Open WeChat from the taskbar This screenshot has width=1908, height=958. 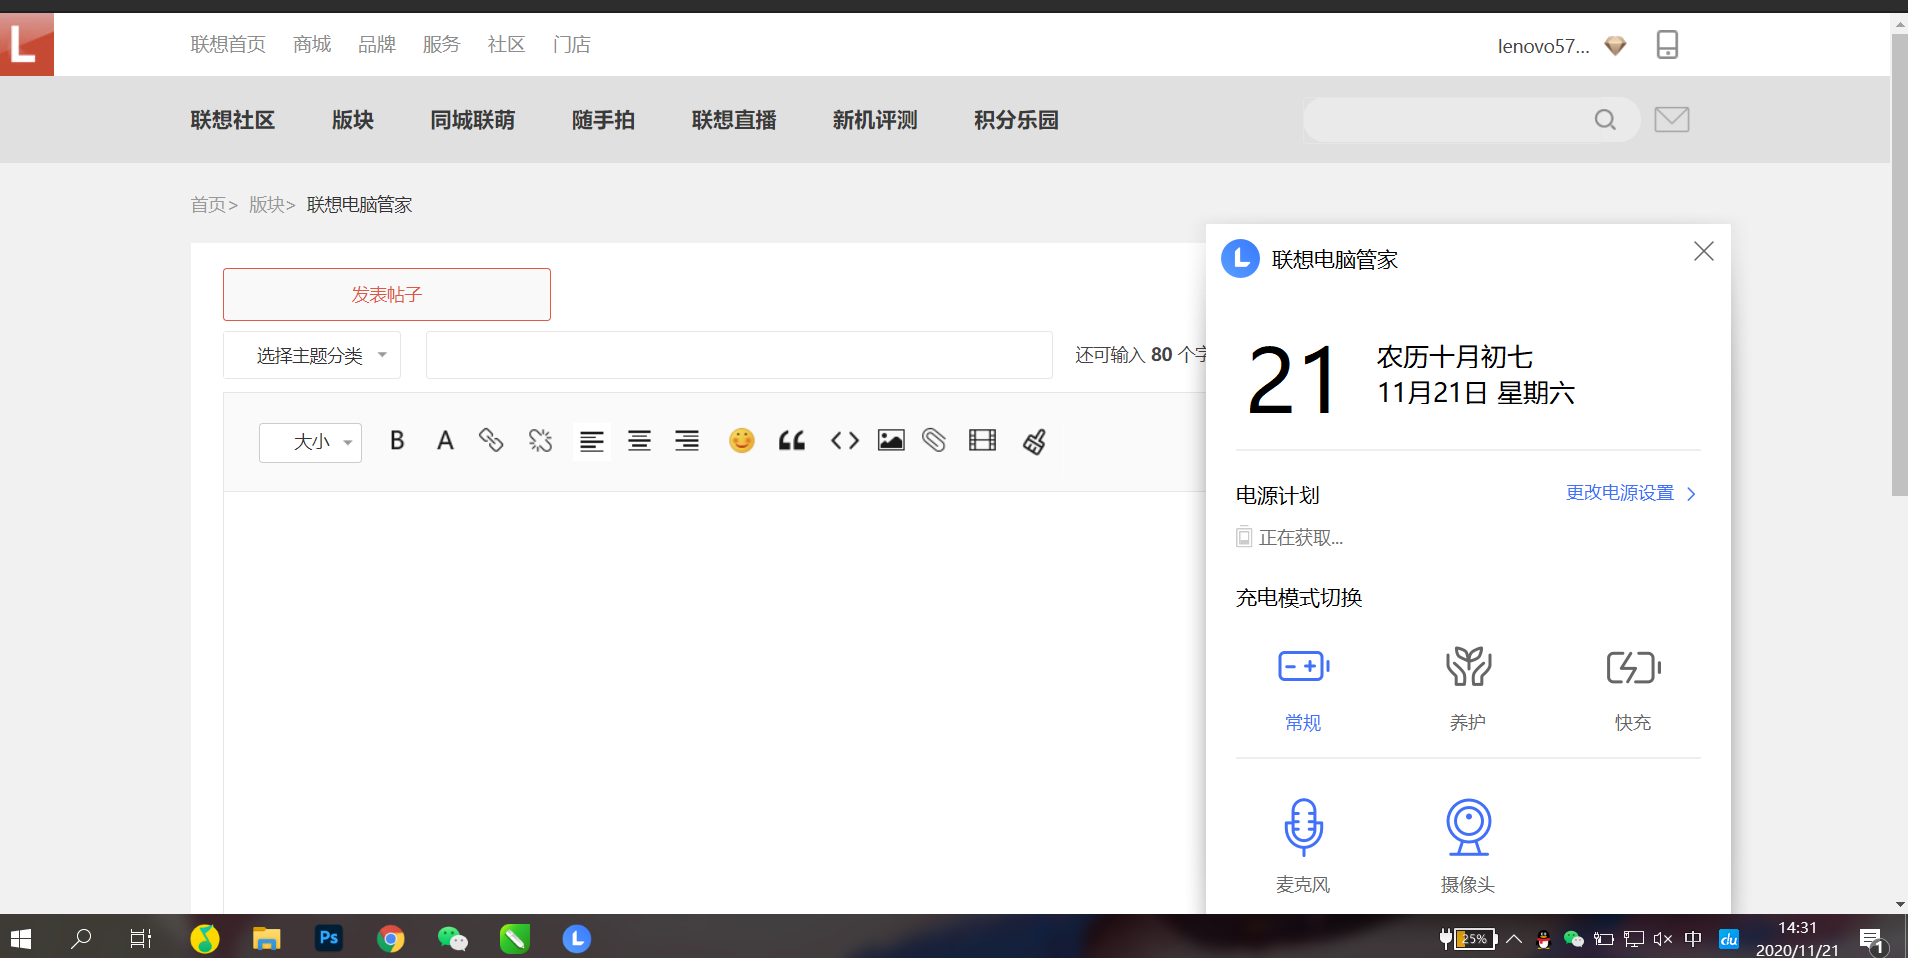tap(452, 938)
